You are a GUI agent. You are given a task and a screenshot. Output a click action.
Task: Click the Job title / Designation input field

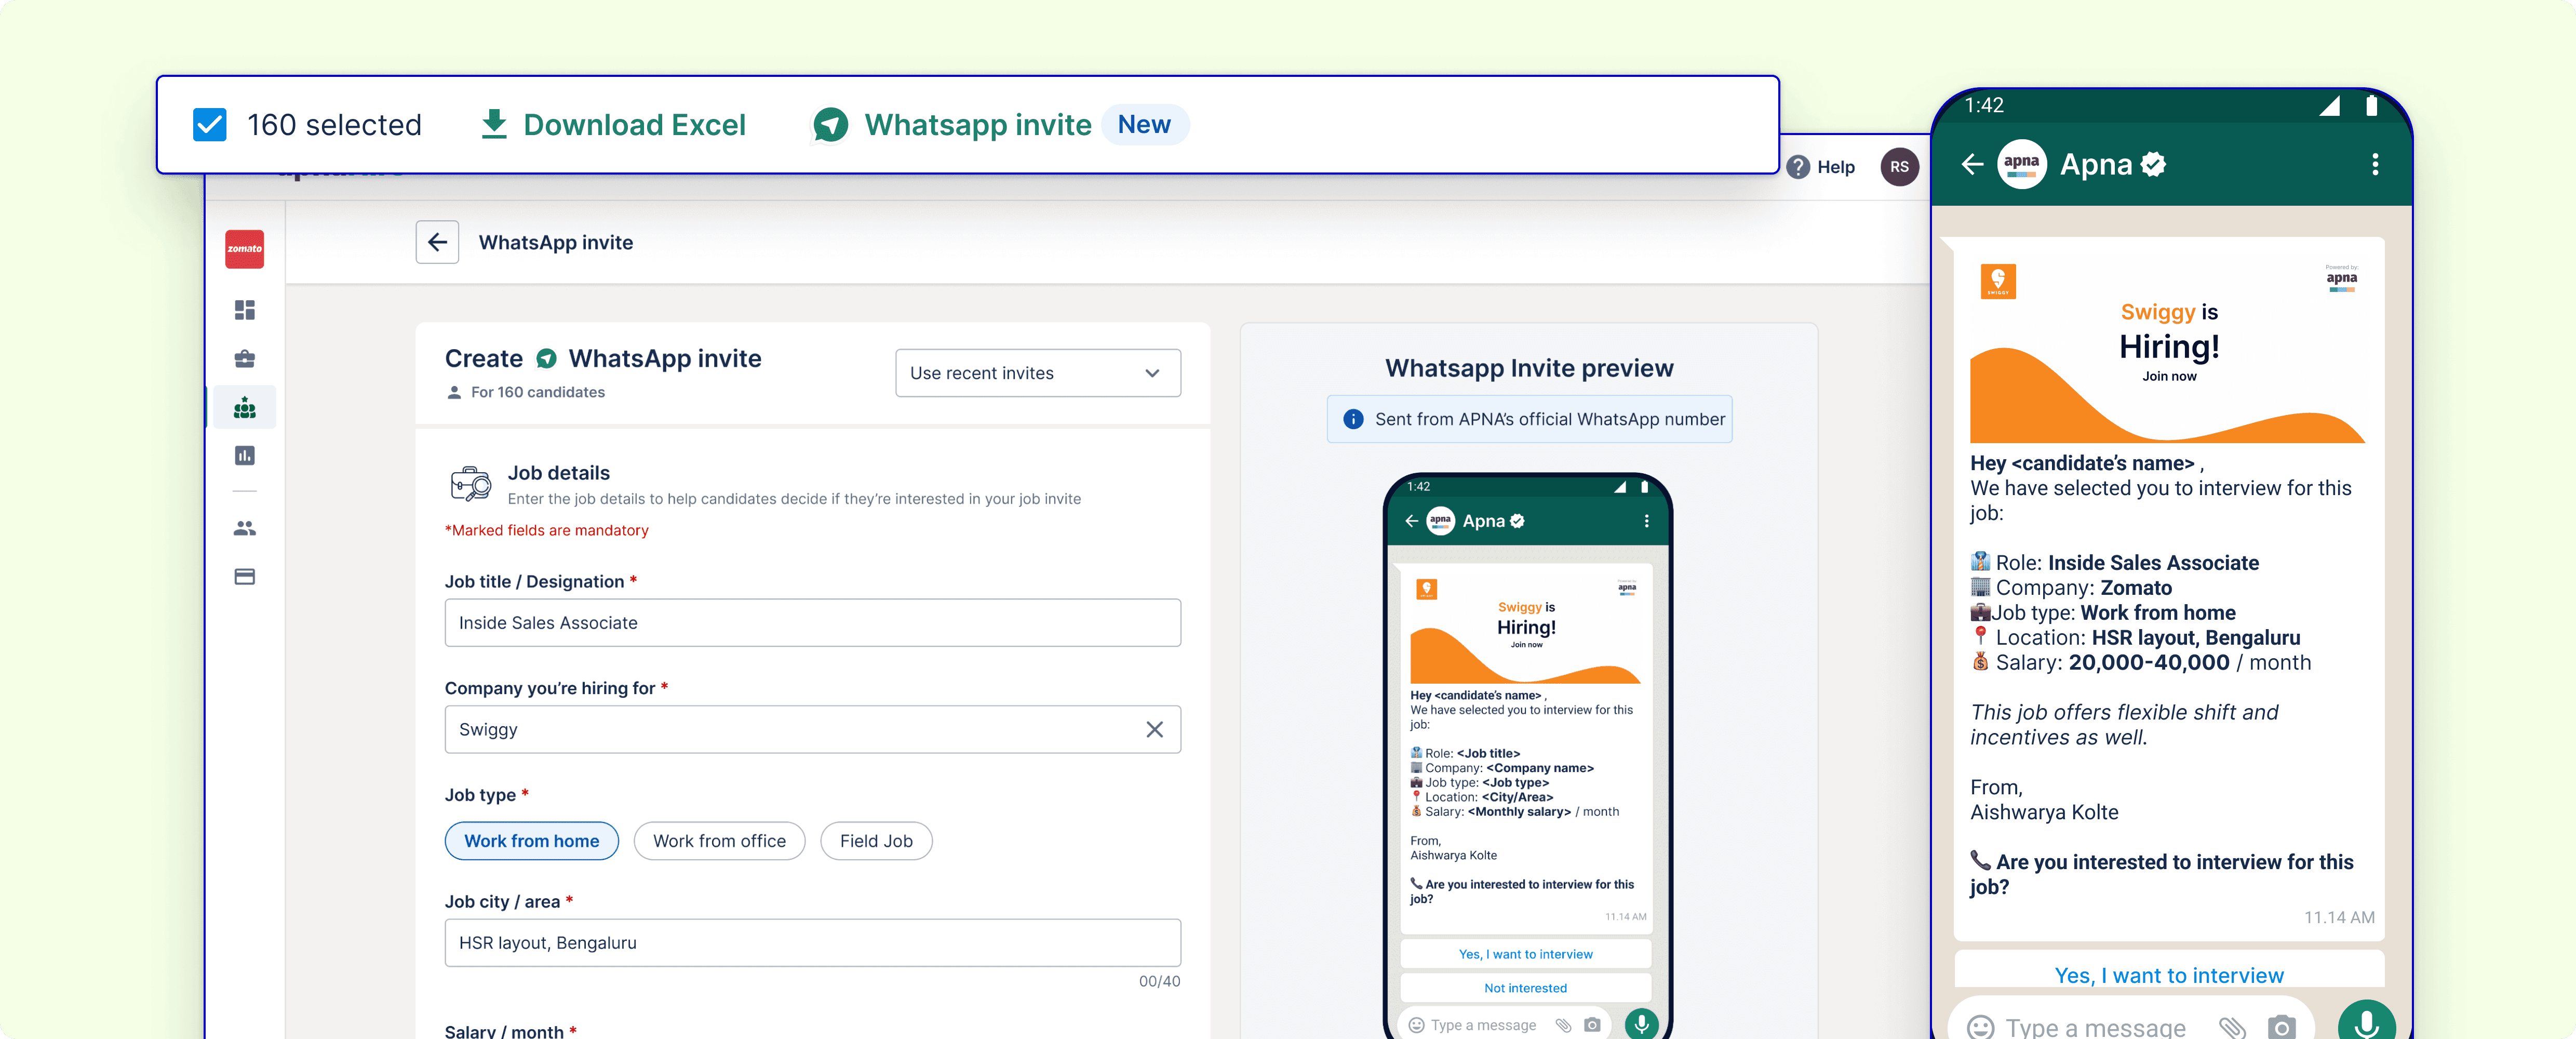tap(812, 623)
